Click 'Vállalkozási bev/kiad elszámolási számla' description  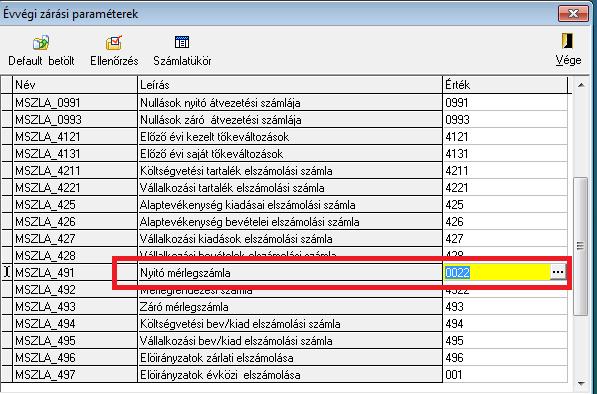290,340
